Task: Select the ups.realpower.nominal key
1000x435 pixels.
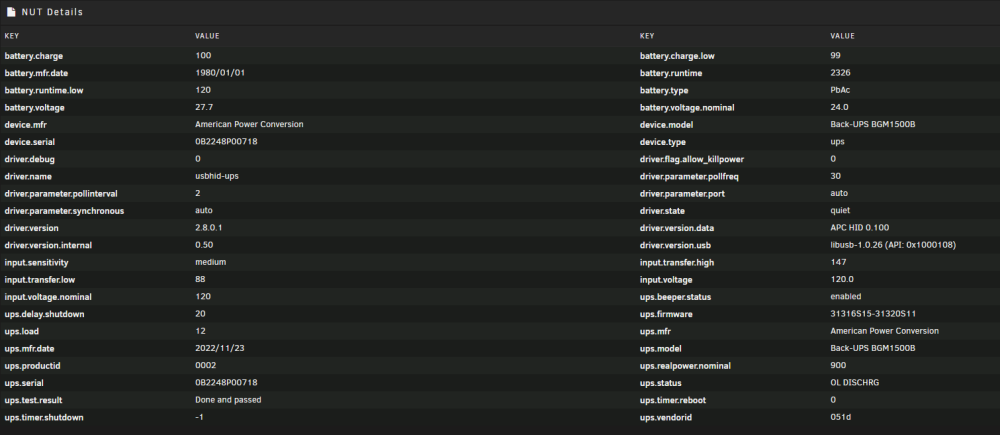Action: (x=685, y=366)
